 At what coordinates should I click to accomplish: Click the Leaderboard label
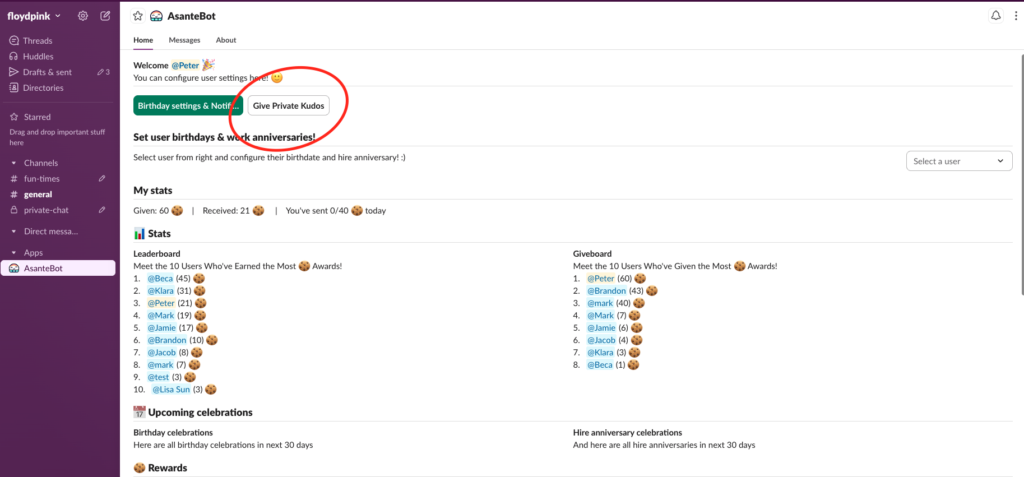(x=157, y=254)
